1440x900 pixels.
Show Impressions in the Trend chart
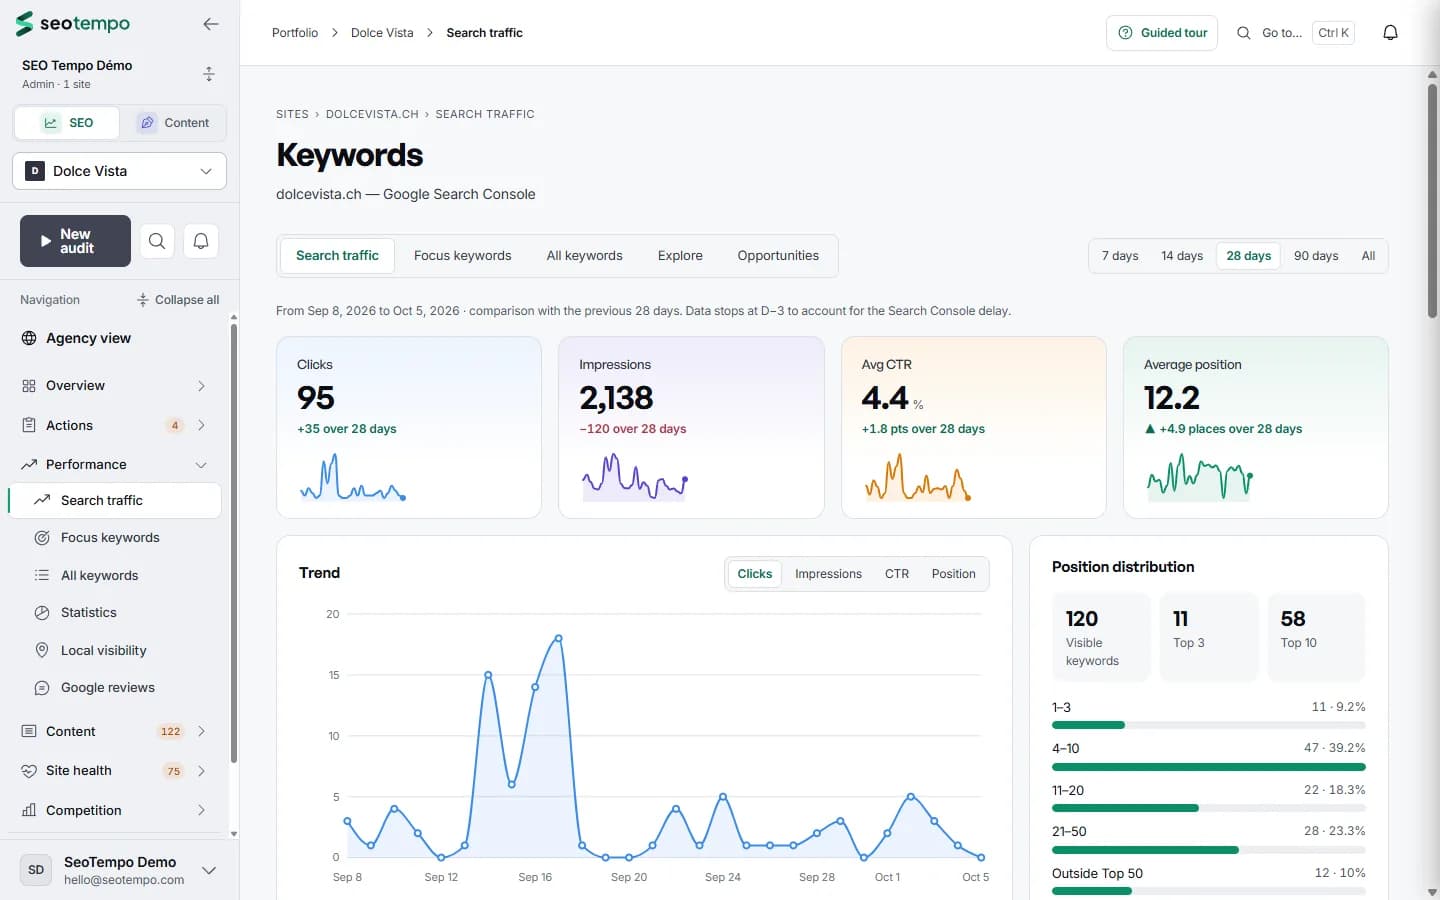[828, 574]
